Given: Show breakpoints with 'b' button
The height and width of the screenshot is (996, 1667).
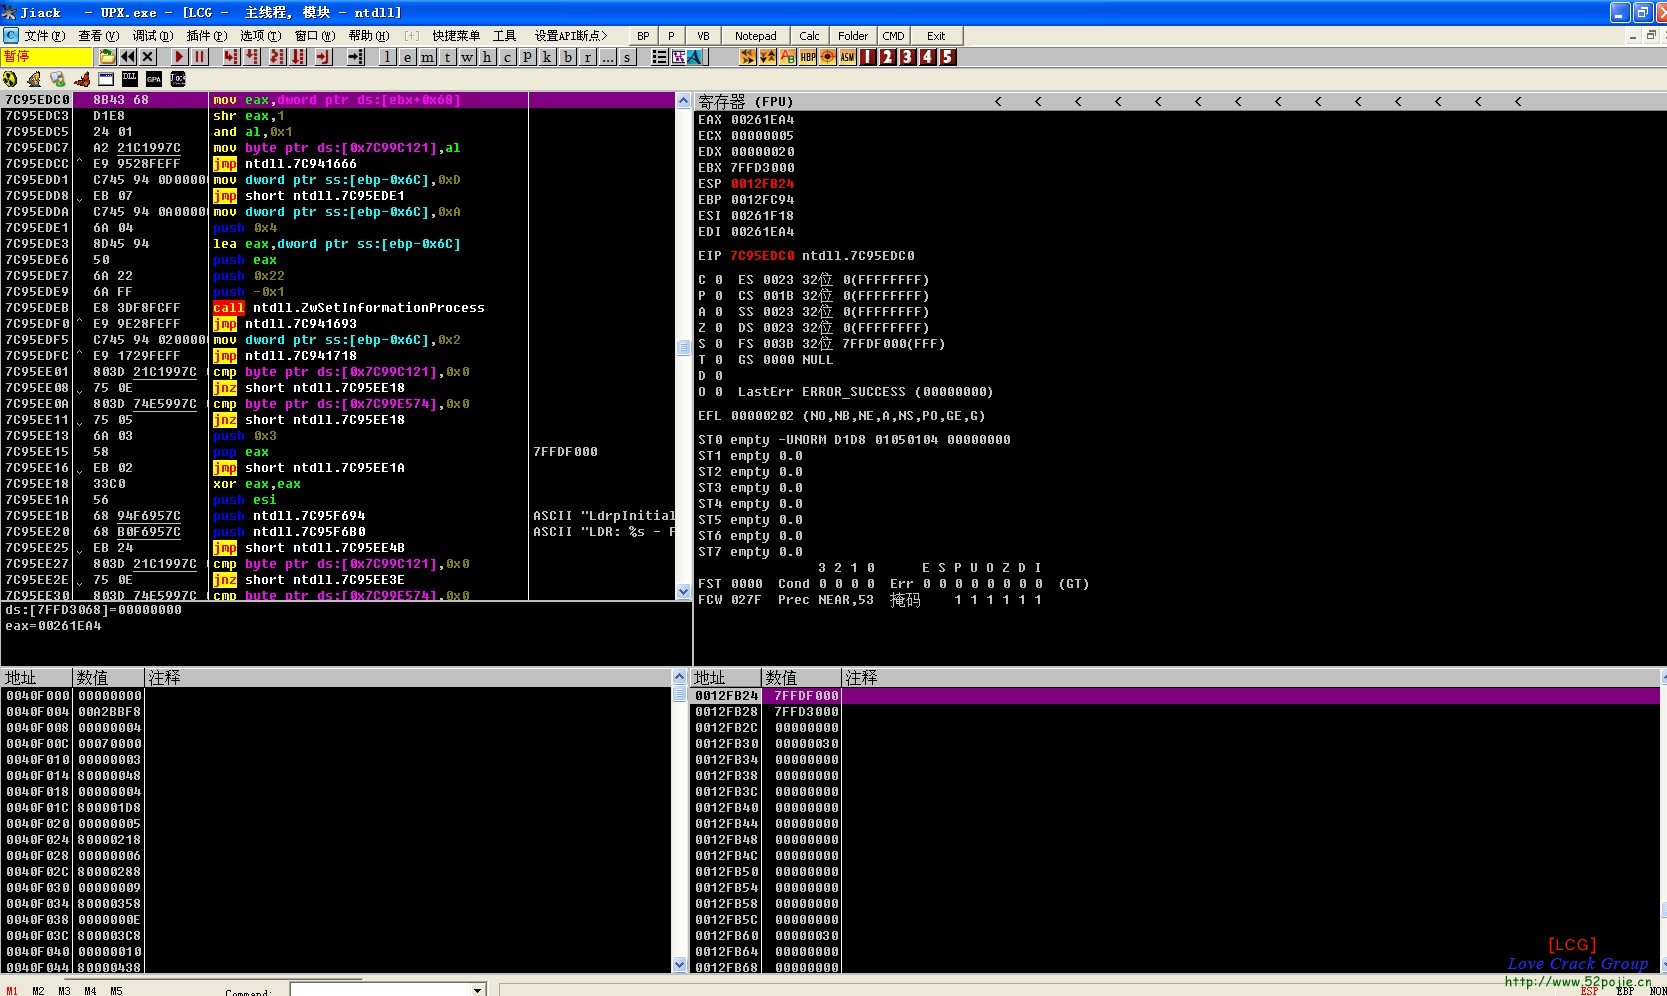Looking at the screenshot, I should [x=568, y=57].
